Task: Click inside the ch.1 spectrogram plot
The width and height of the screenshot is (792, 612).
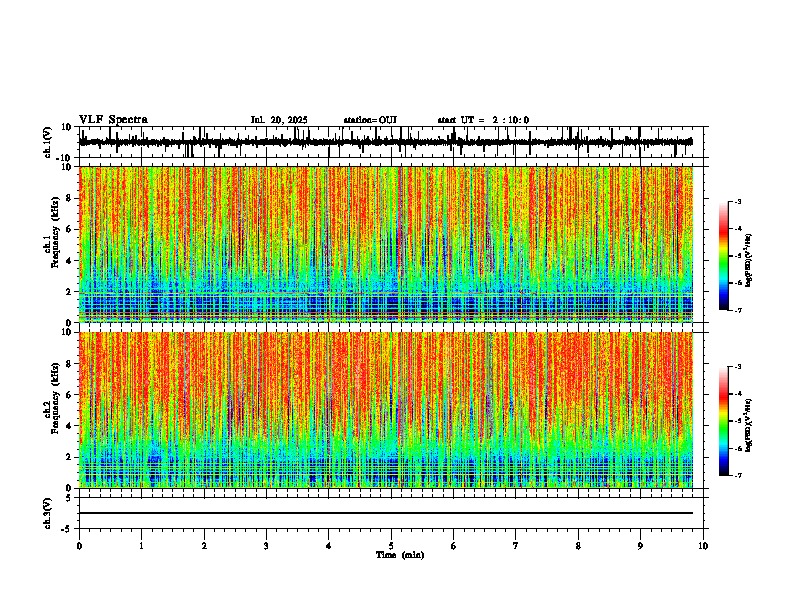Action: 386,244
